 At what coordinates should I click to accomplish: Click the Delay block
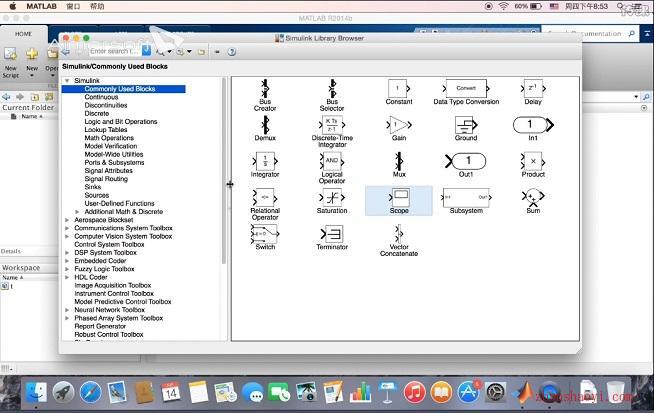coord(533,92)
